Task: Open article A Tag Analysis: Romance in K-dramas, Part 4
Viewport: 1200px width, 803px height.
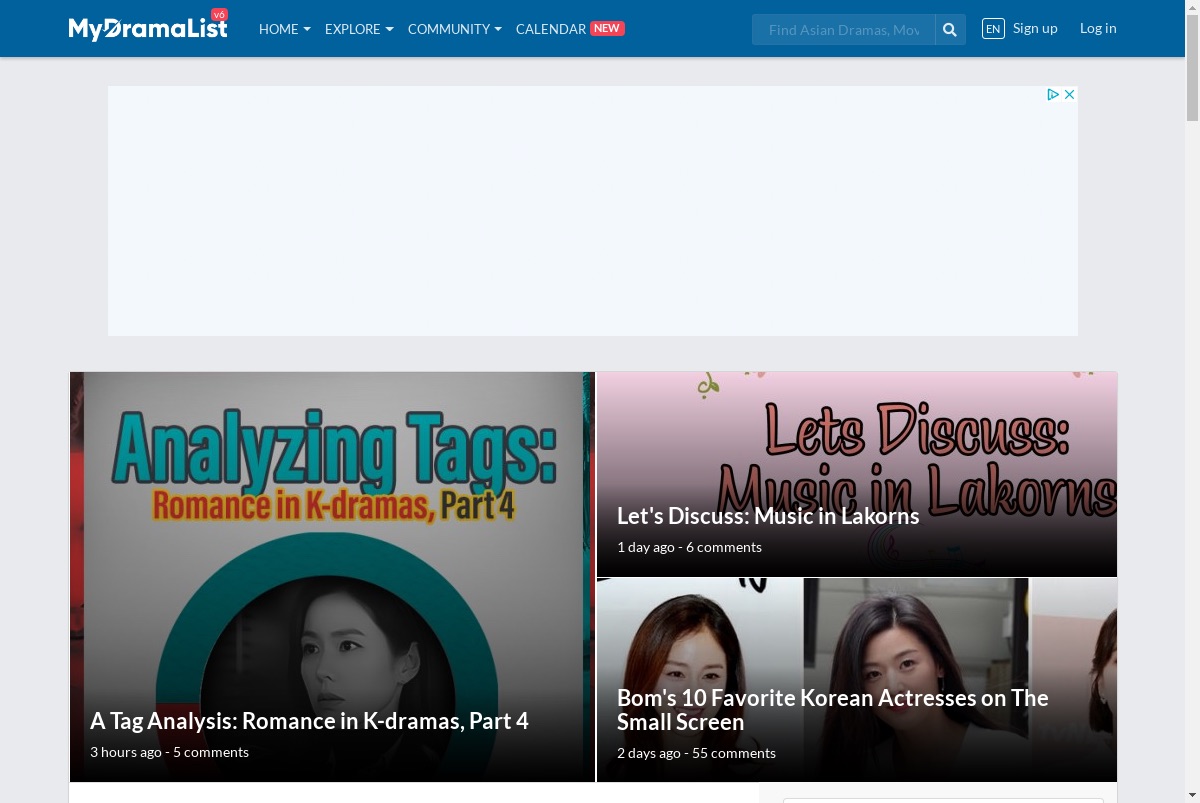Action: [309, 721]
